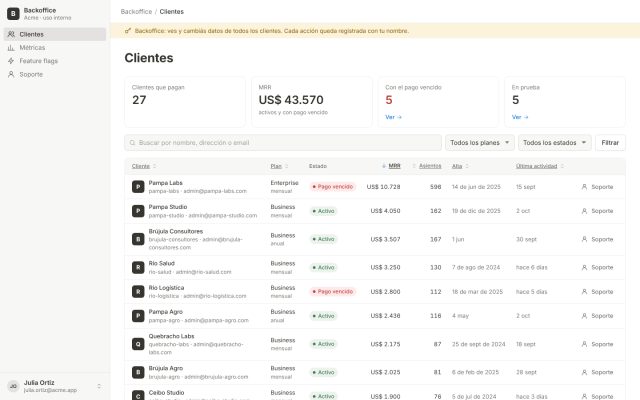Click Soporte for Pampa Agro row
This screenshot has width=640, height=400.
[x=598, y=316]
